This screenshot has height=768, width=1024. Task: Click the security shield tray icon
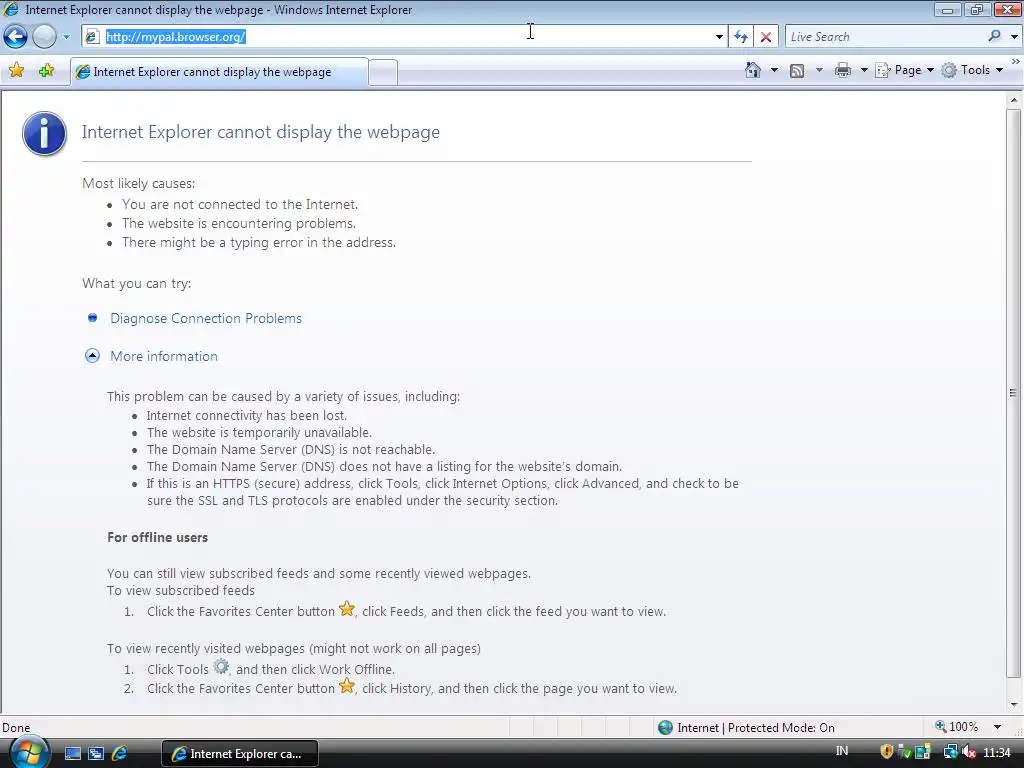886,752
